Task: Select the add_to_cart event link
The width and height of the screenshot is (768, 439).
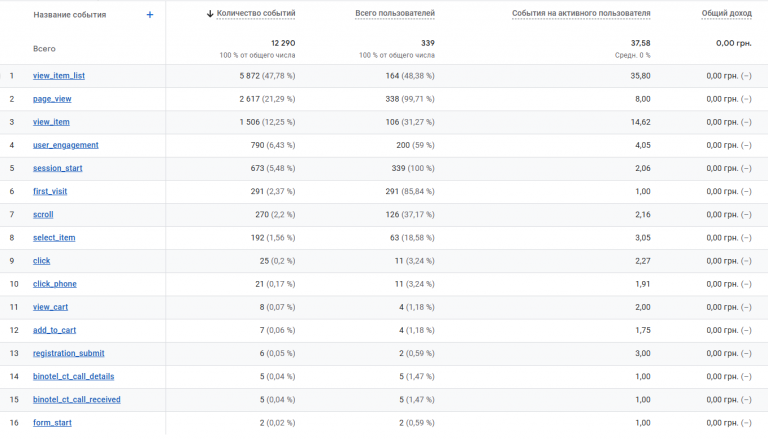Action: point(54,330)
